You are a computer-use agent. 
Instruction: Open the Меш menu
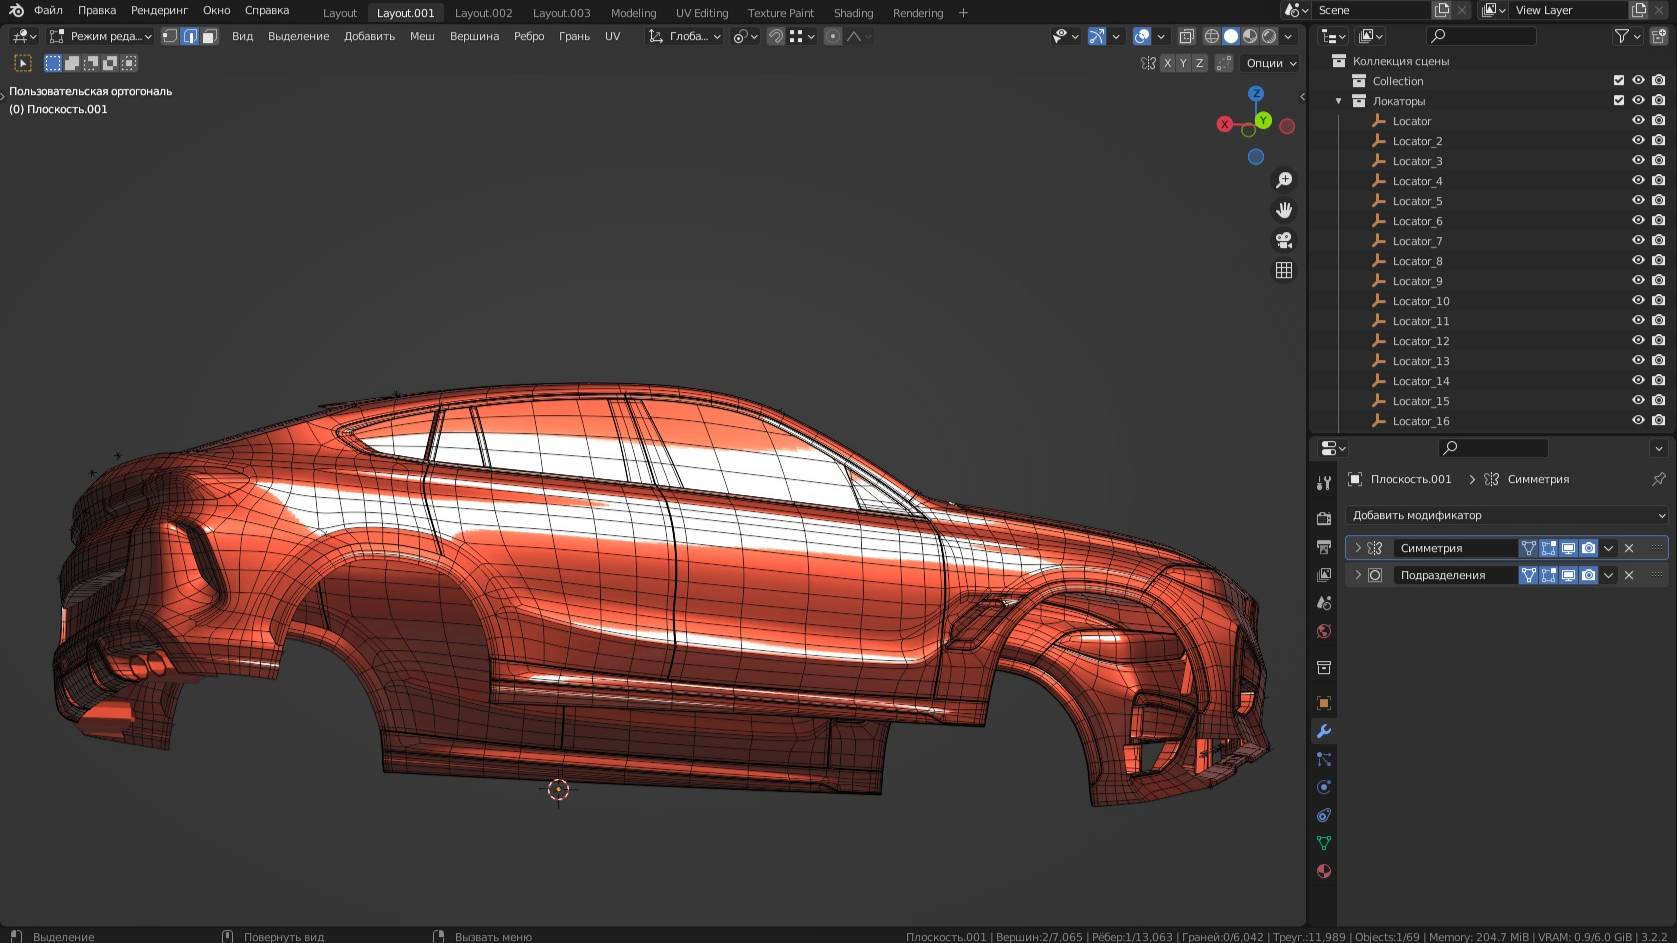click(x=421, y=36)
